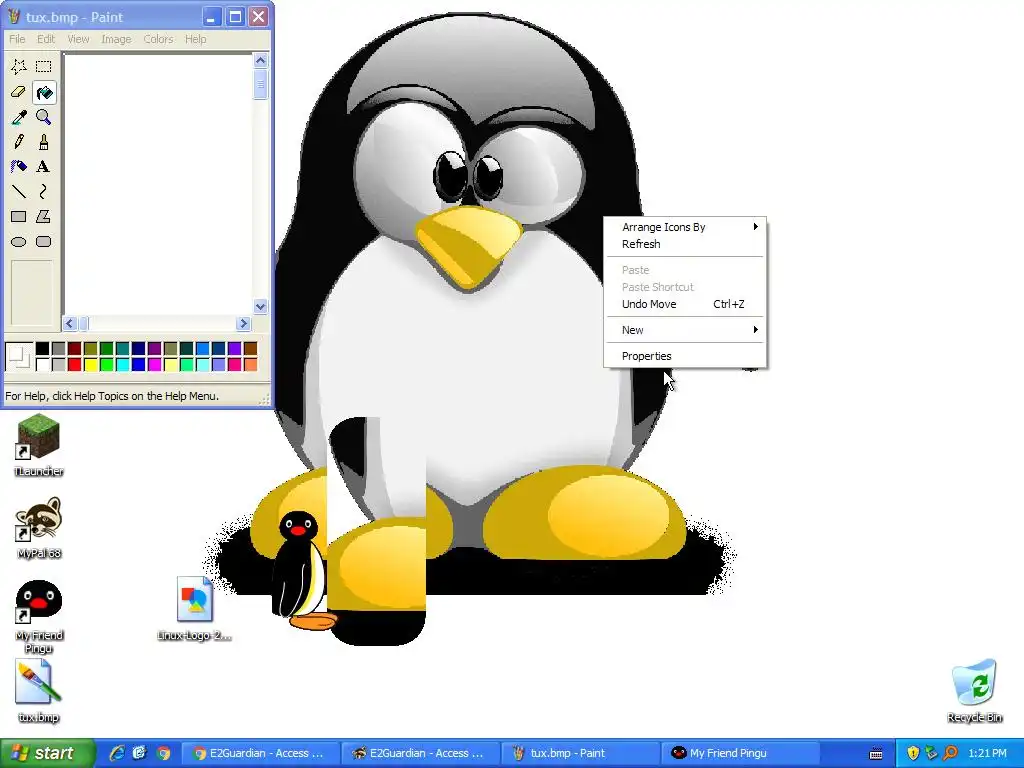The width and height of the screenshot is (1024, 768).
Task: Click the small Pingu character on desktop
Action: pos(303,570)
